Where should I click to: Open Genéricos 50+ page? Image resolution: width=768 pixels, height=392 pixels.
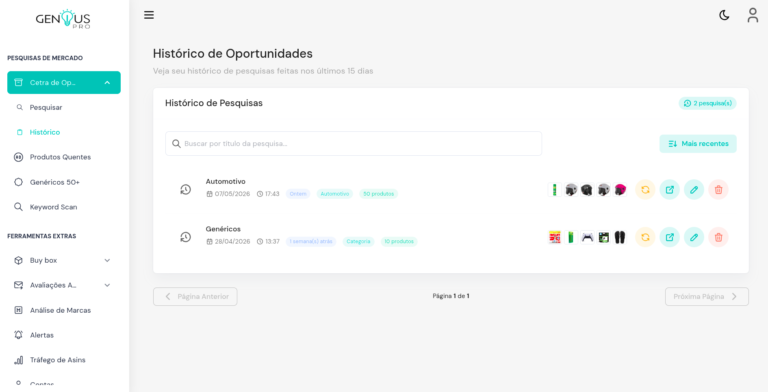[x=54, y=182]
